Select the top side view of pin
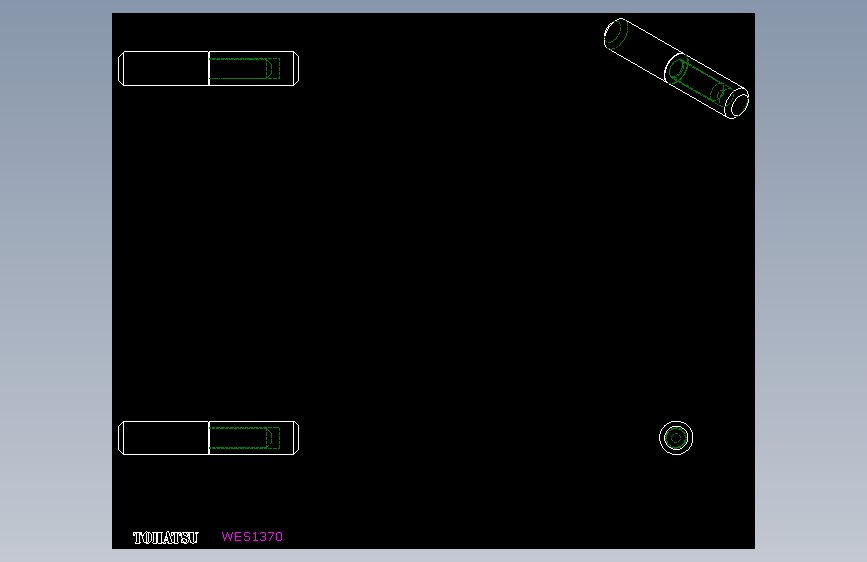The height and width of the screenshot is (562, 867). coord(208,69)
